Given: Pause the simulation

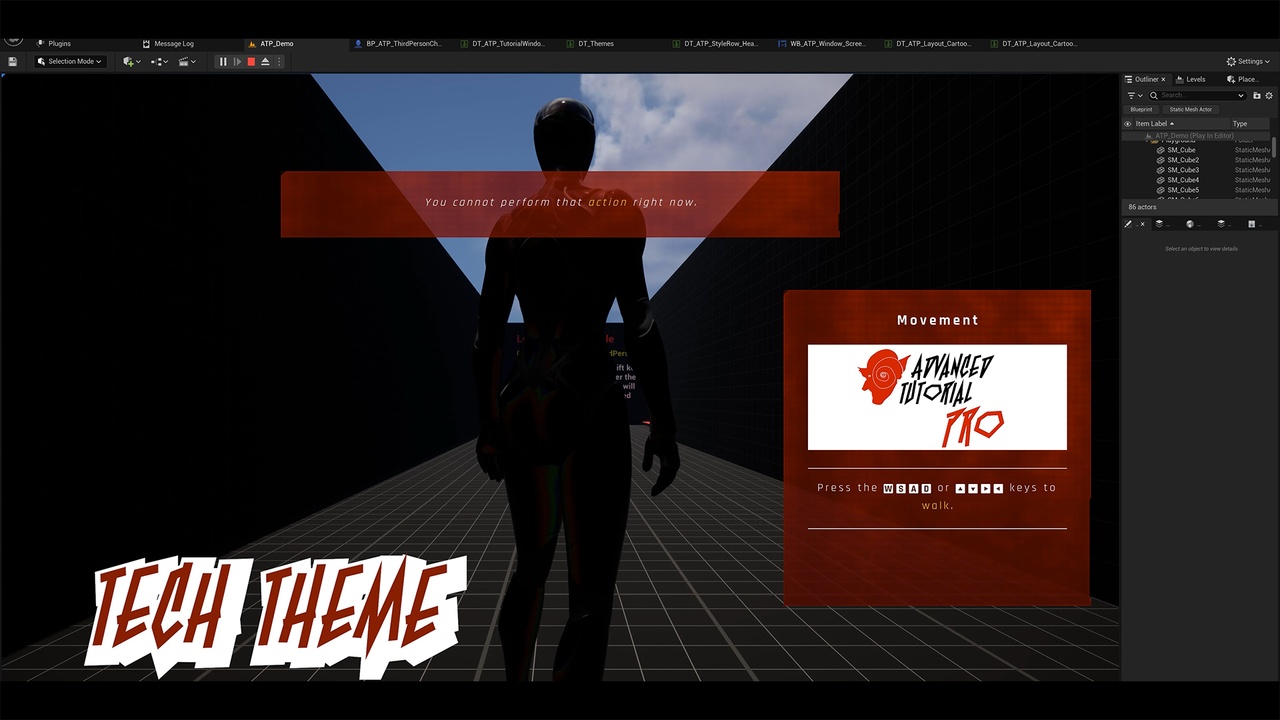Looking at the screenshot, I should [223, 61].
